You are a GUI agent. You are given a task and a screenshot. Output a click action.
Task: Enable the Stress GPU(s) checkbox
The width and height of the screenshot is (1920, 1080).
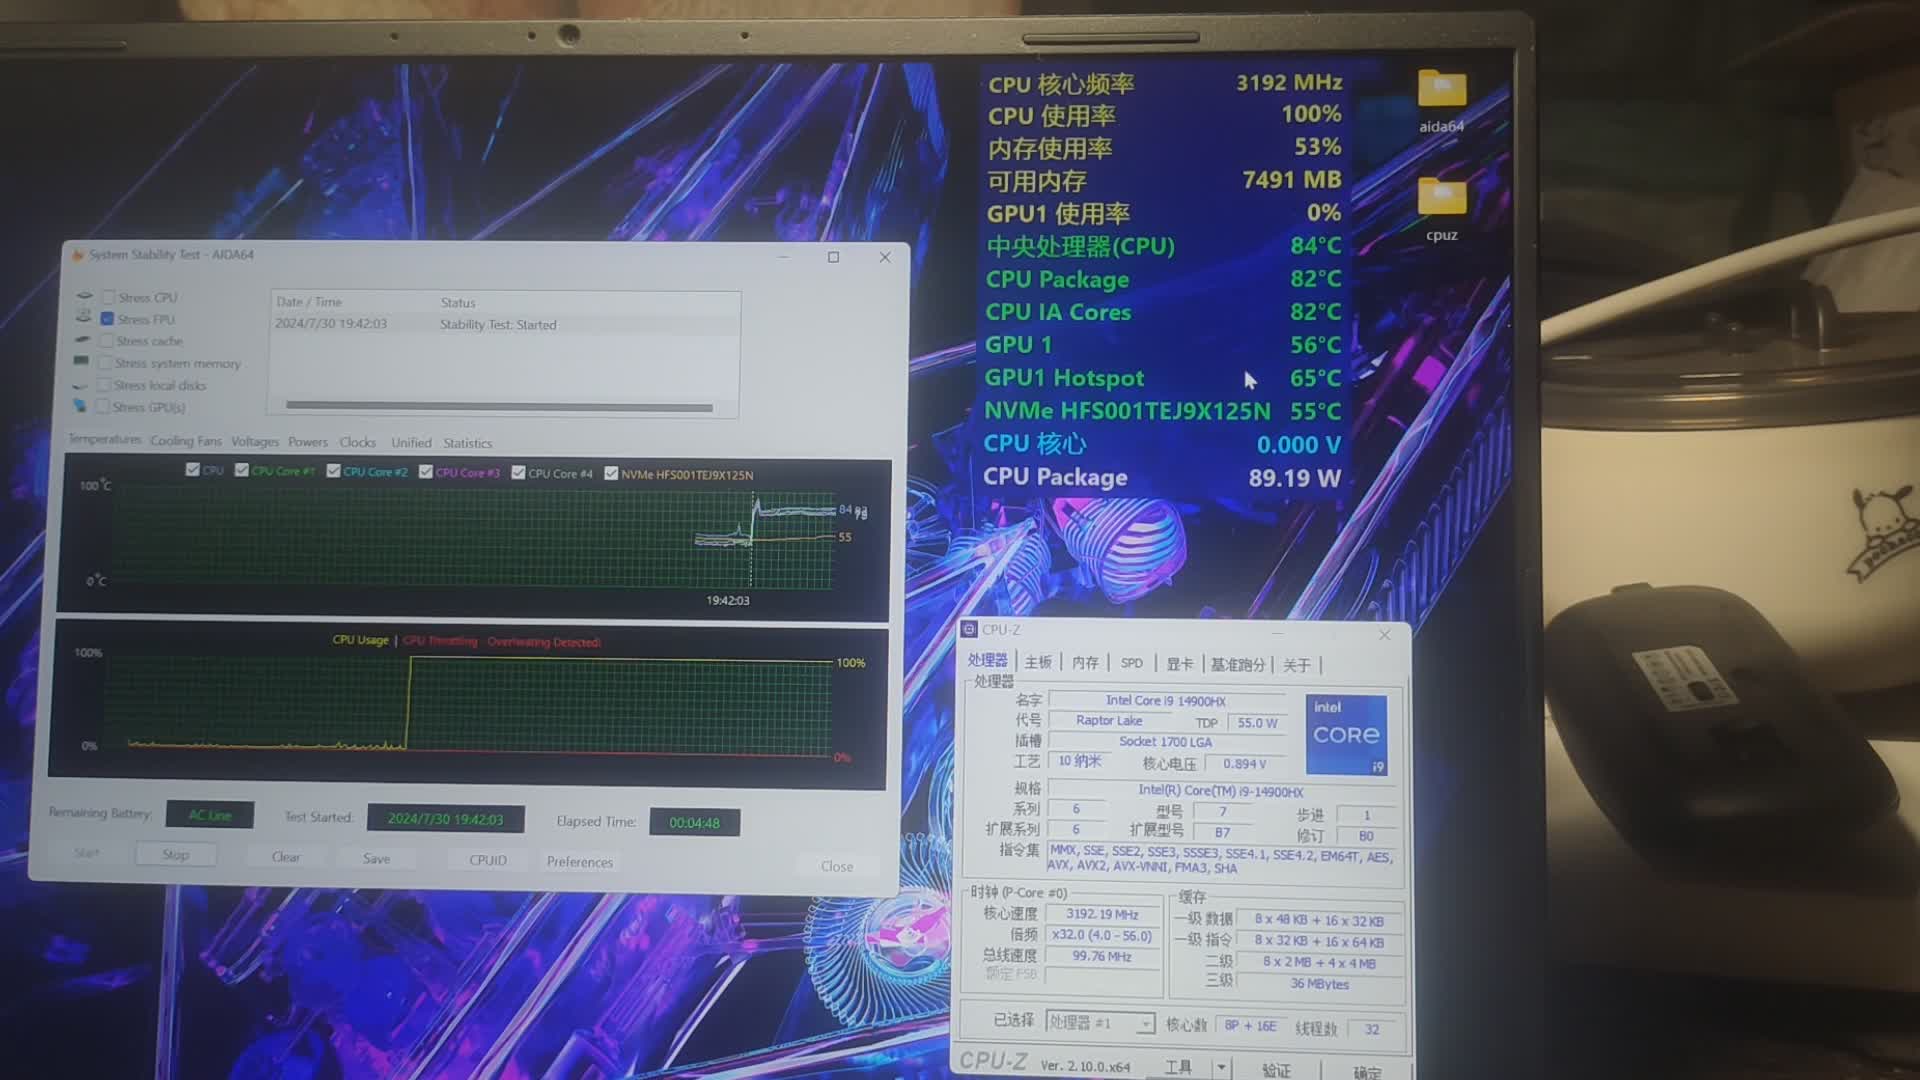103,407
